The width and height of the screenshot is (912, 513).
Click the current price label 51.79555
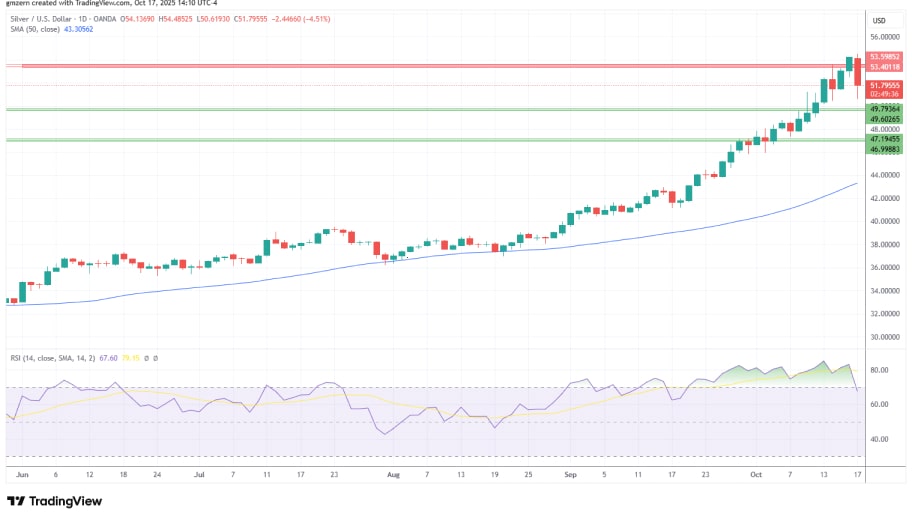885,85
